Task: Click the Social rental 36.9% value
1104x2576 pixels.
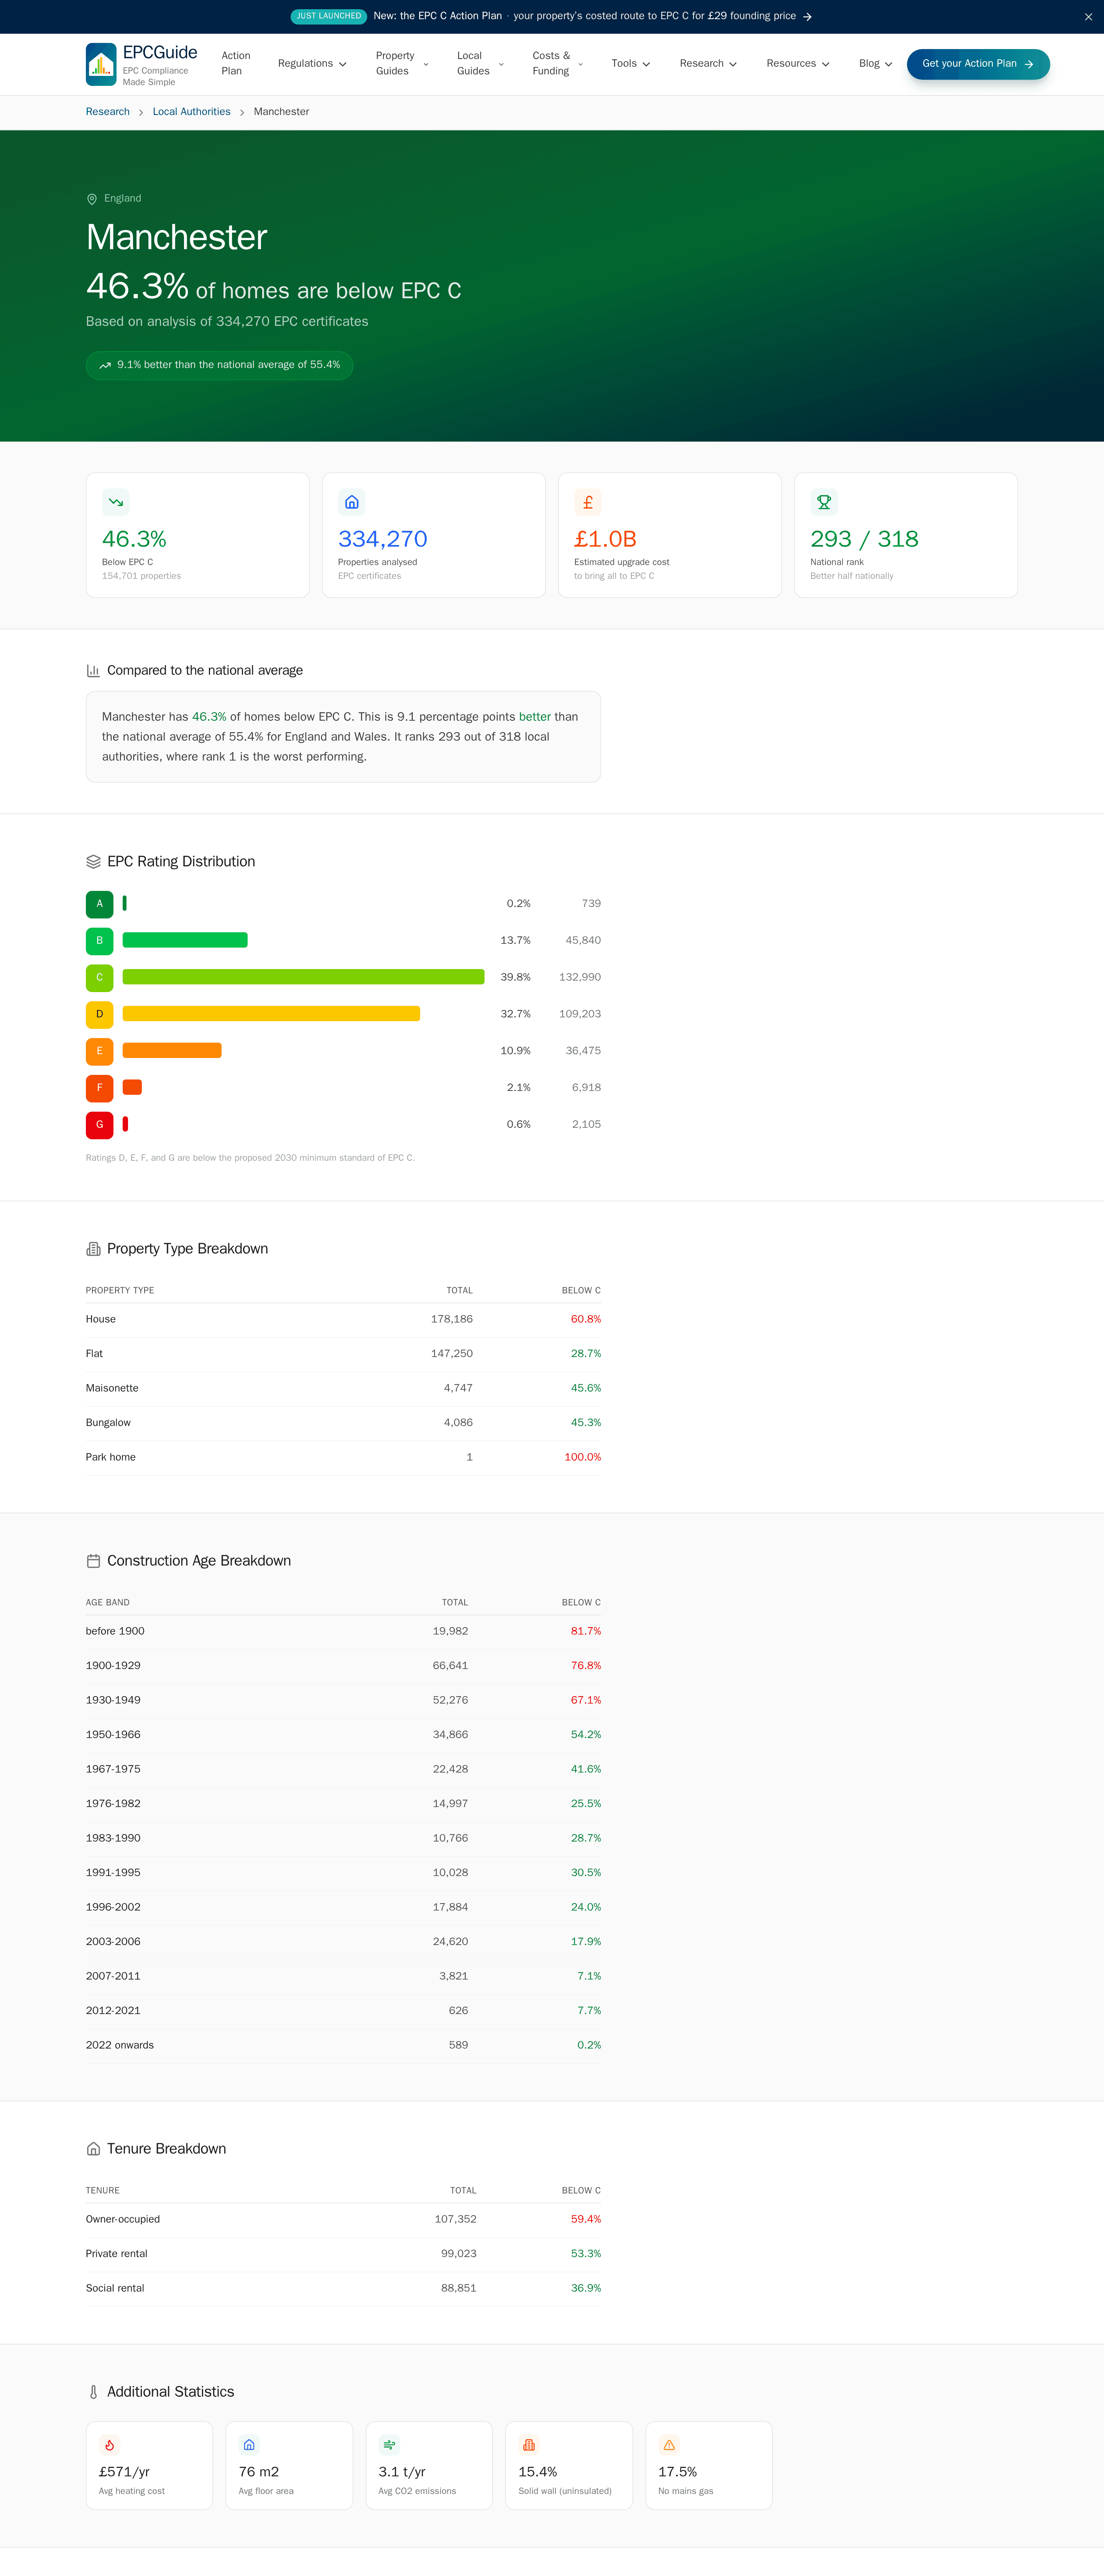Action: pyautogui.click(x=586, y=2289)
